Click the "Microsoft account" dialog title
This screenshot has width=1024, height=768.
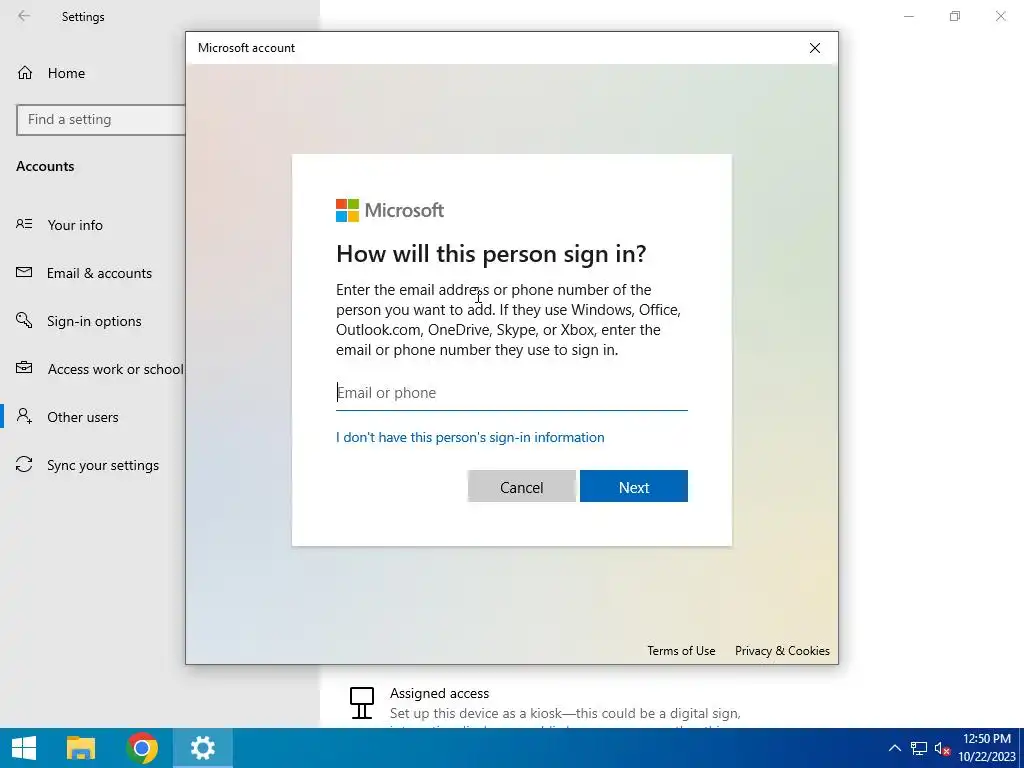coord(246,48)
